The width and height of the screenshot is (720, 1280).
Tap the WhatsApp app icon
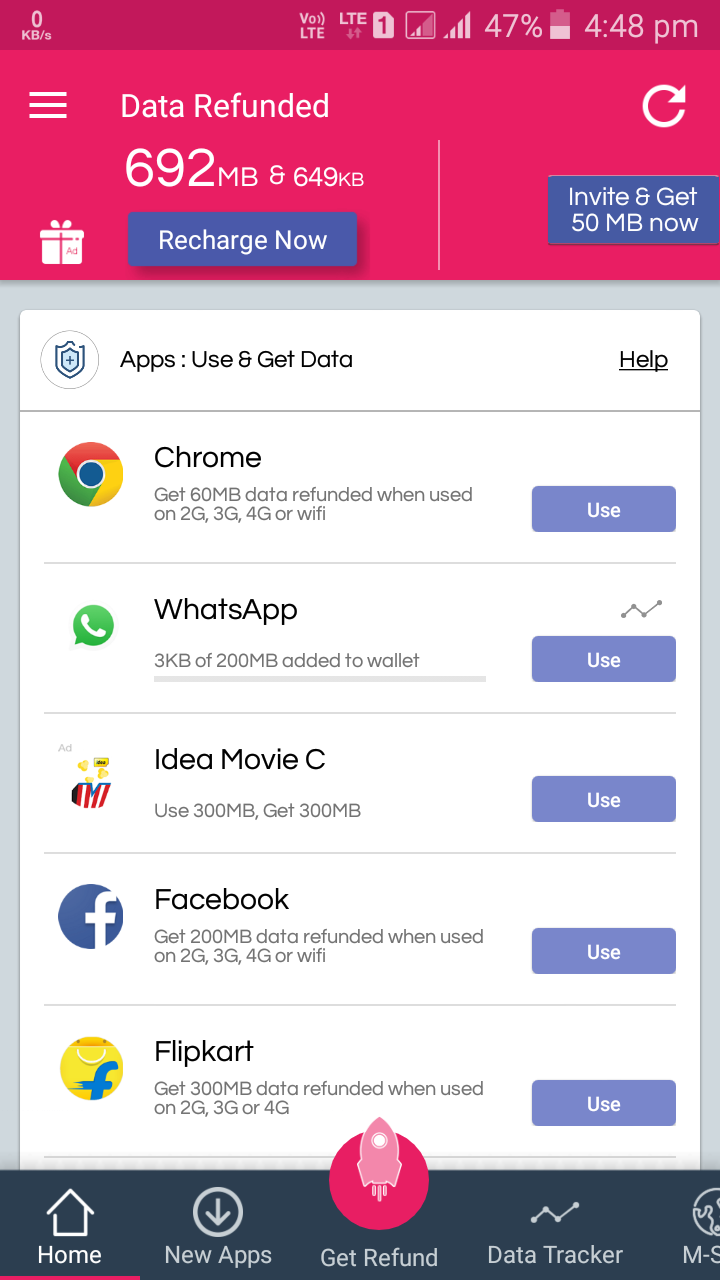click(x=93, y=626)
